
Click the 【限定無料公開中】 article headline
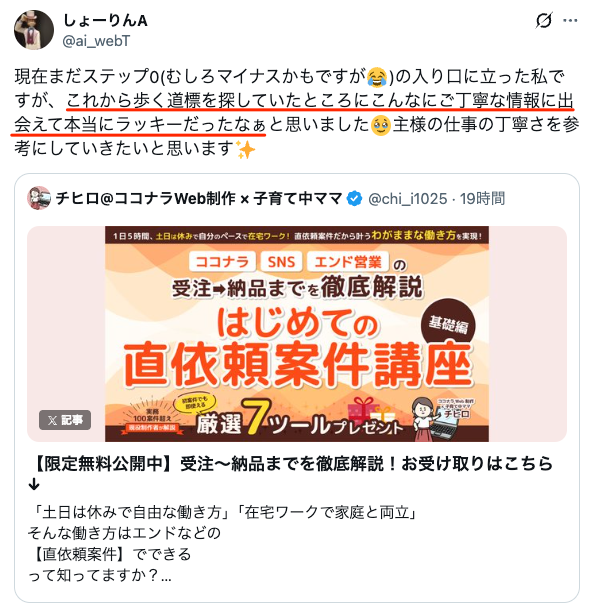tap(291, 473)
